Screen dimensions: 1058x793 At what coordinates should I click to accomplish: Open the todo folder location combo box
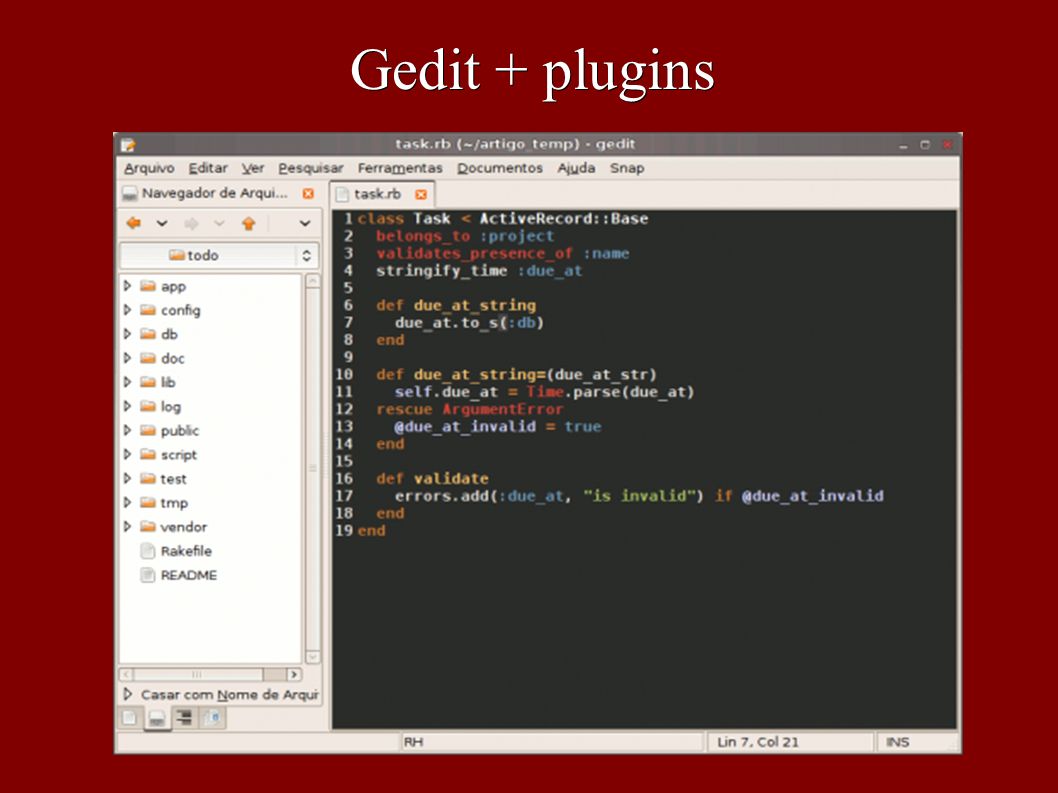click(x=219, y=255)
